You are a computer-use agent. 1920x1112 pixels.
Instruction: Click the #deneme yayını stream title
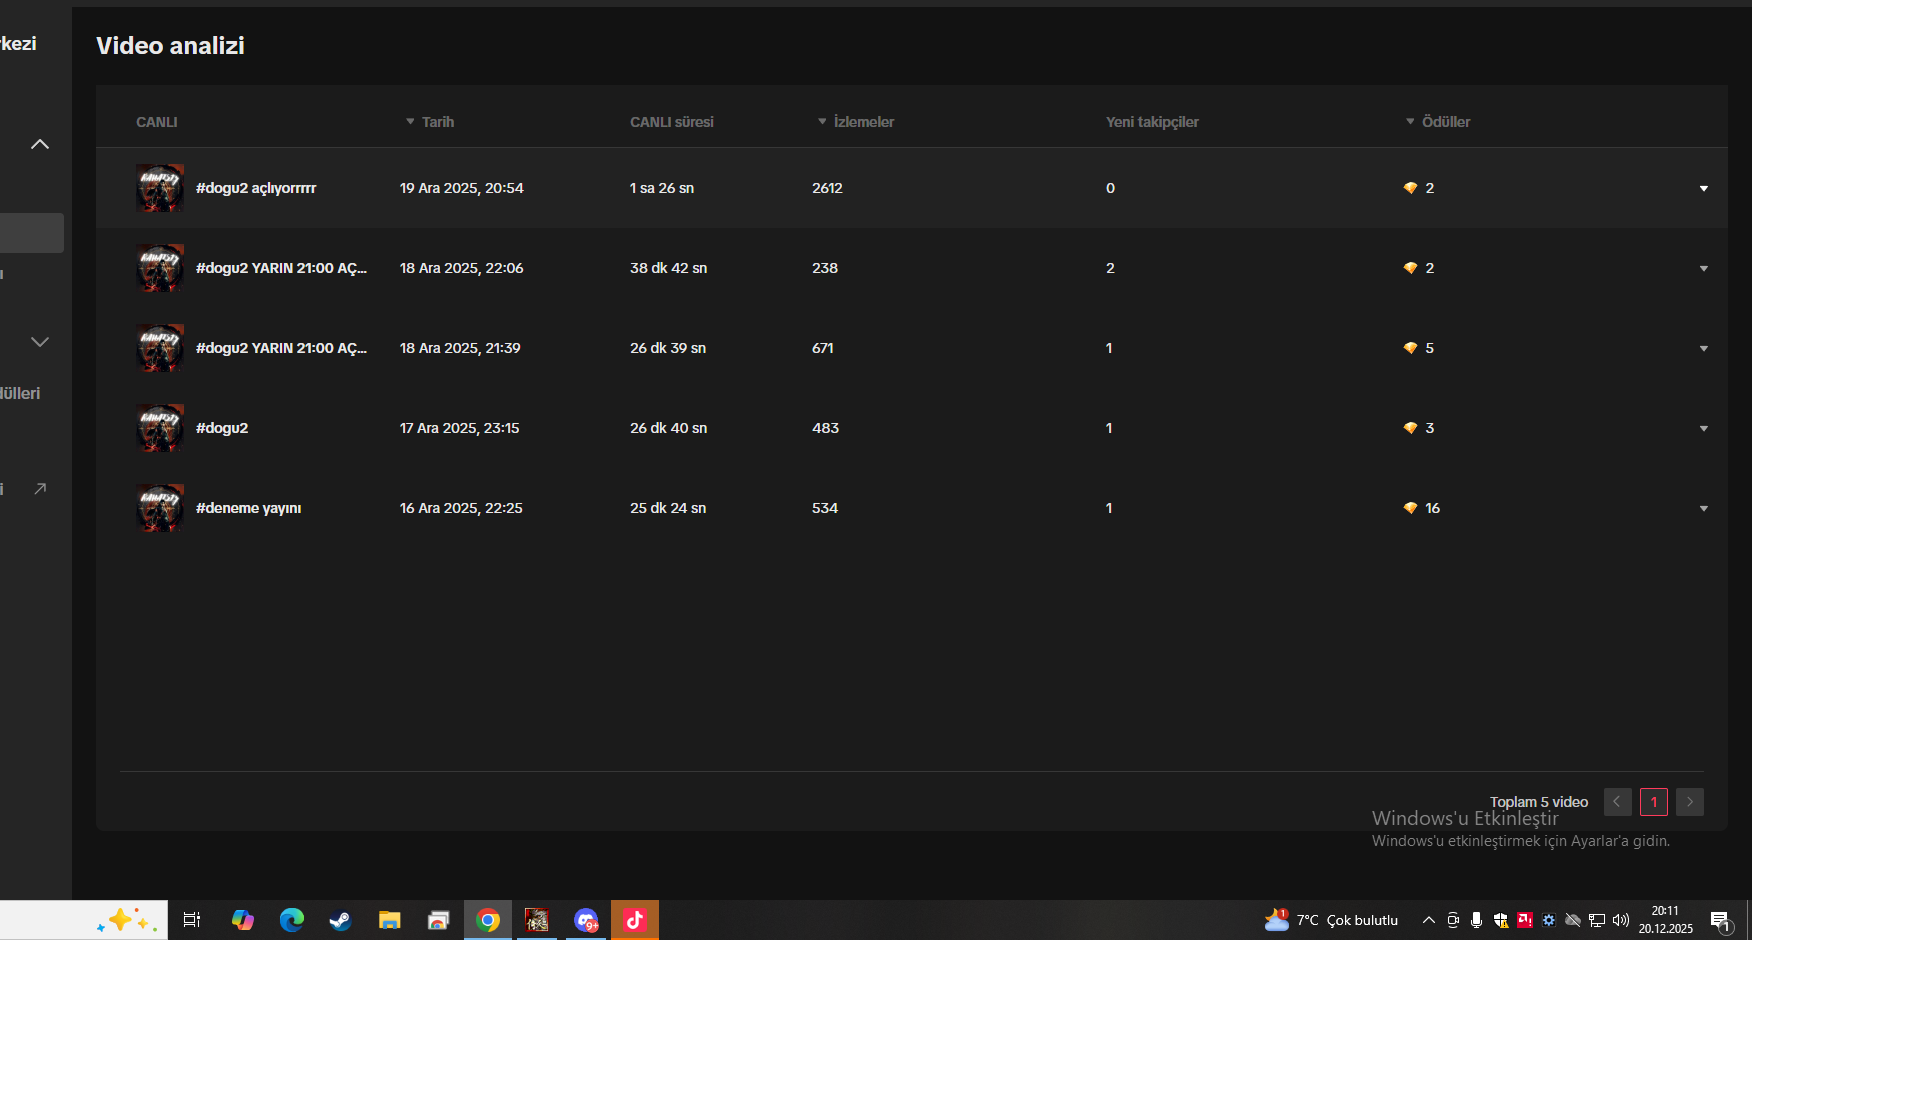pyautogui.click(x=248, y=508)
